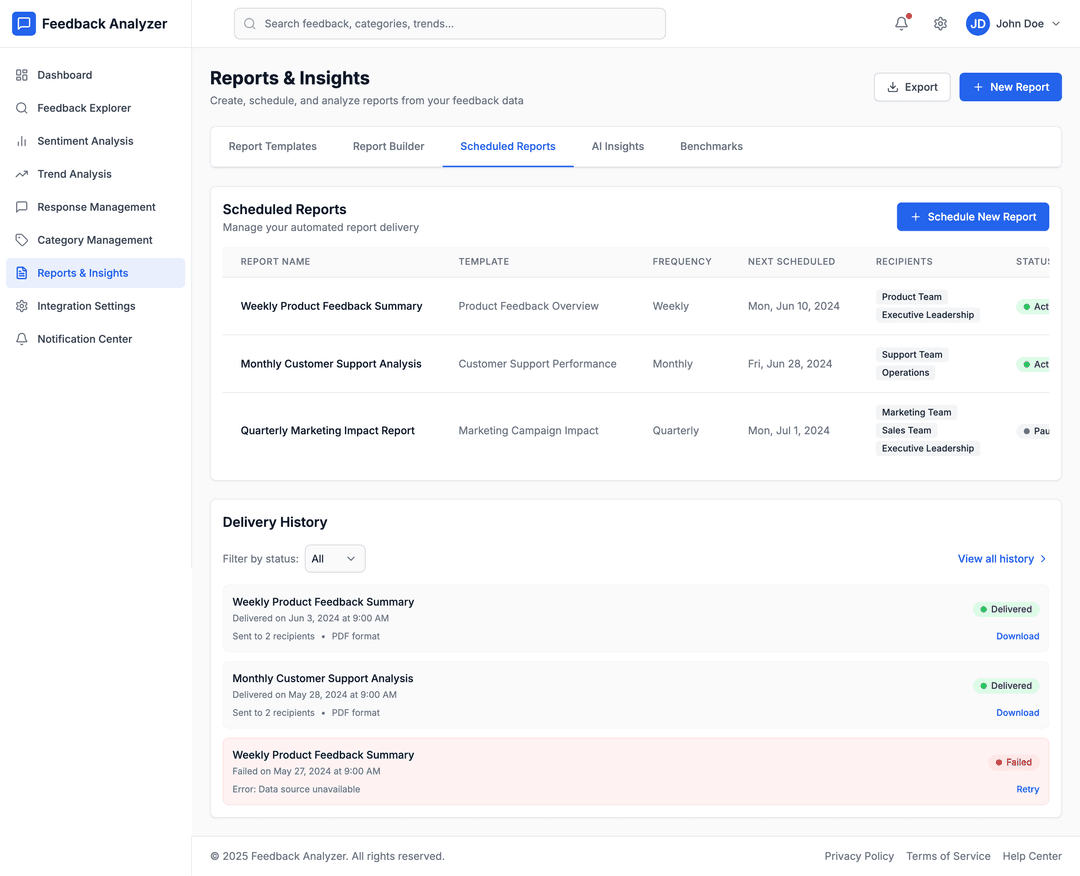Switch to the AI Insights tab
This screenshot has height=876, width=1080.
pyautogui.click(x=617, y=146)
